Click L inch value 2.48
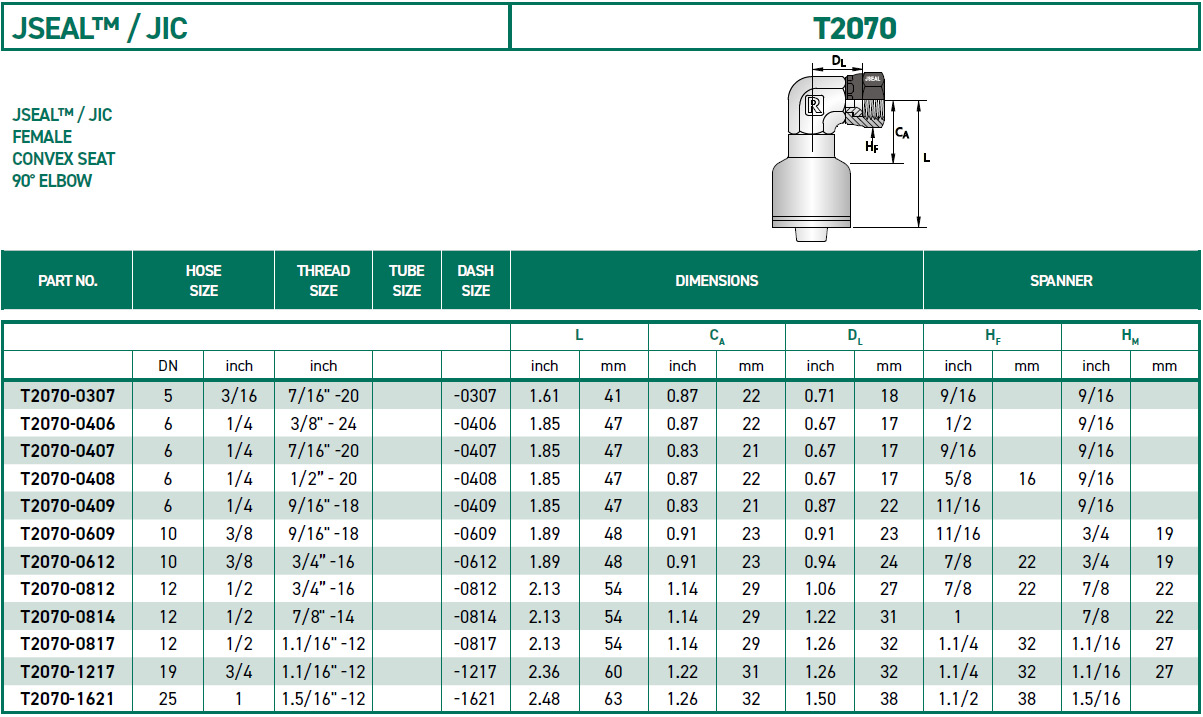 point(544,699)
